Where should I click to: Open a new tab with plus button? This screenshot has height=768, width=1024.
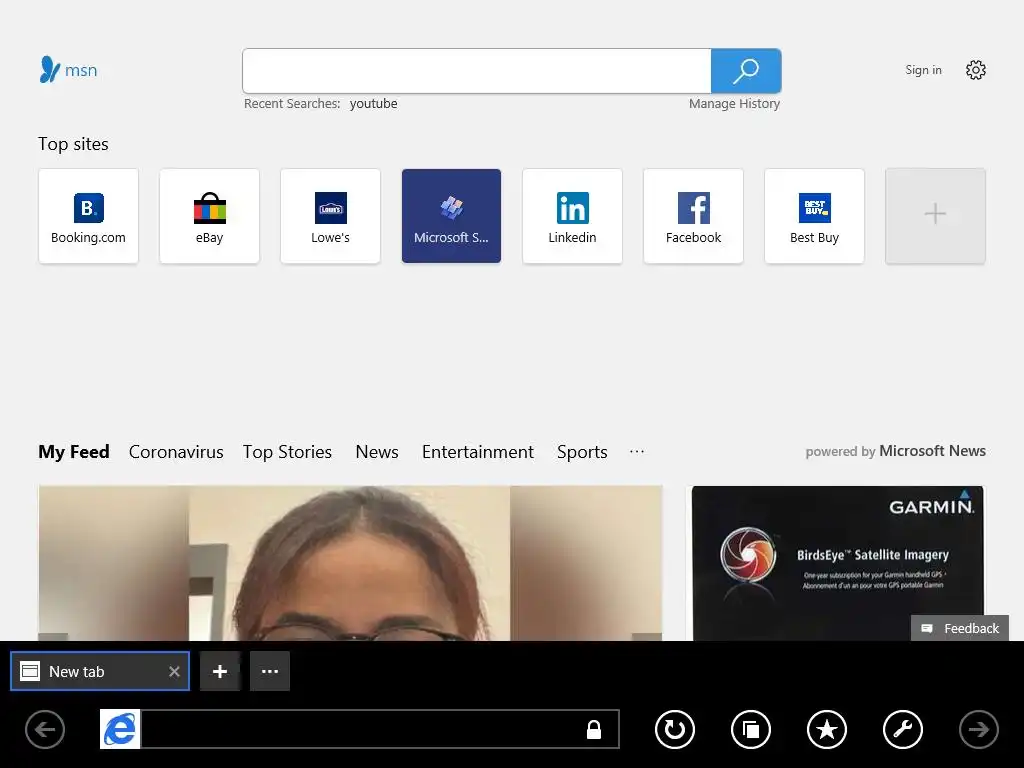tap(220, 671)
